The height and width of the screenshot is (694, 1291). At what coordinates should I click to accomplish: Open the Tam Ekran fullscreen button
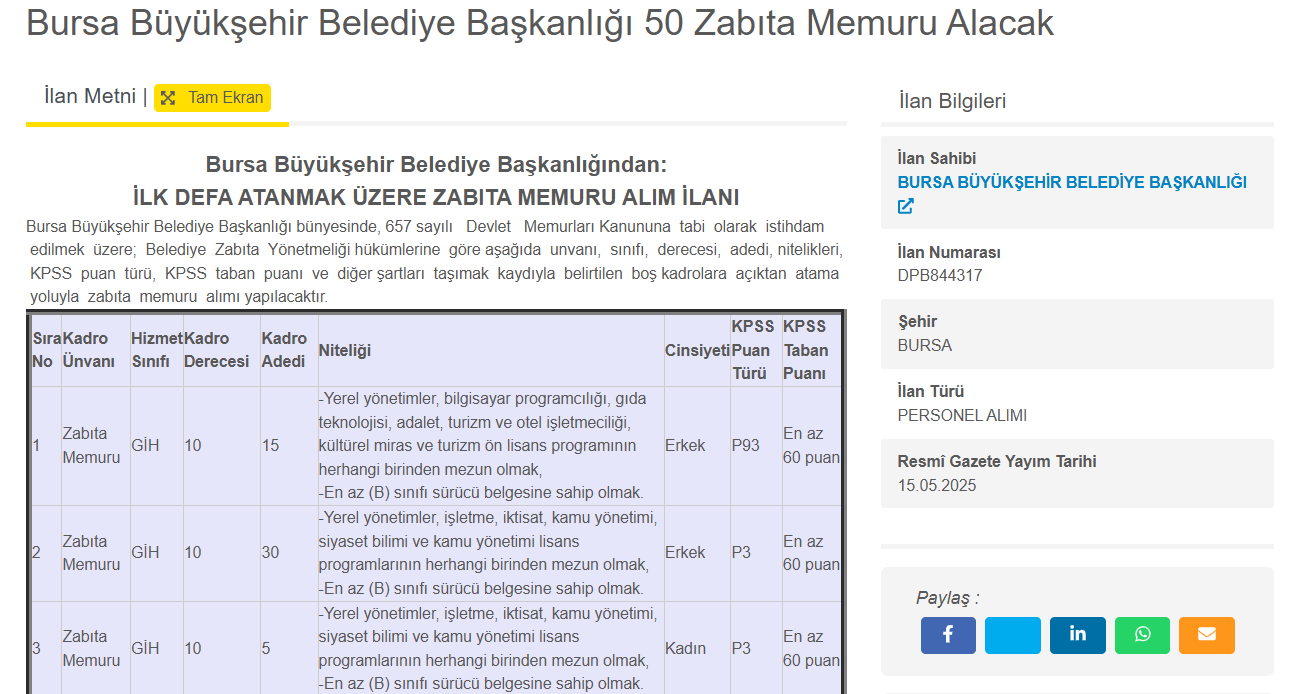(x=212, y=98)
